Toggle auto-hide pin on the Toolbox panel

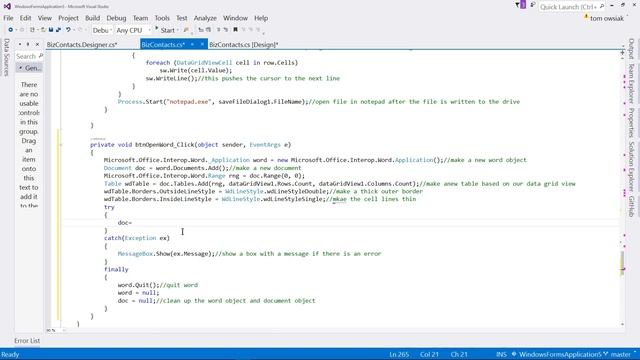[x=28, y=44]
